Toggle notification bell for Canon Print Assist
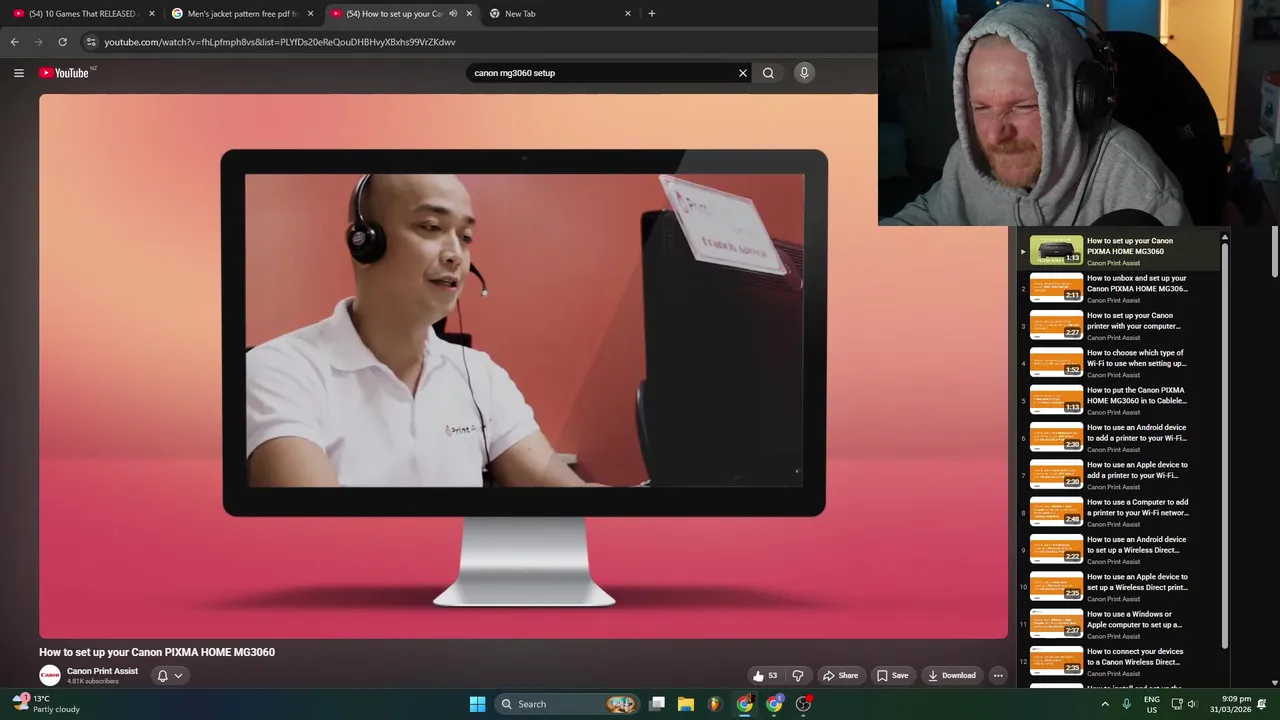 tap(162, 675)
